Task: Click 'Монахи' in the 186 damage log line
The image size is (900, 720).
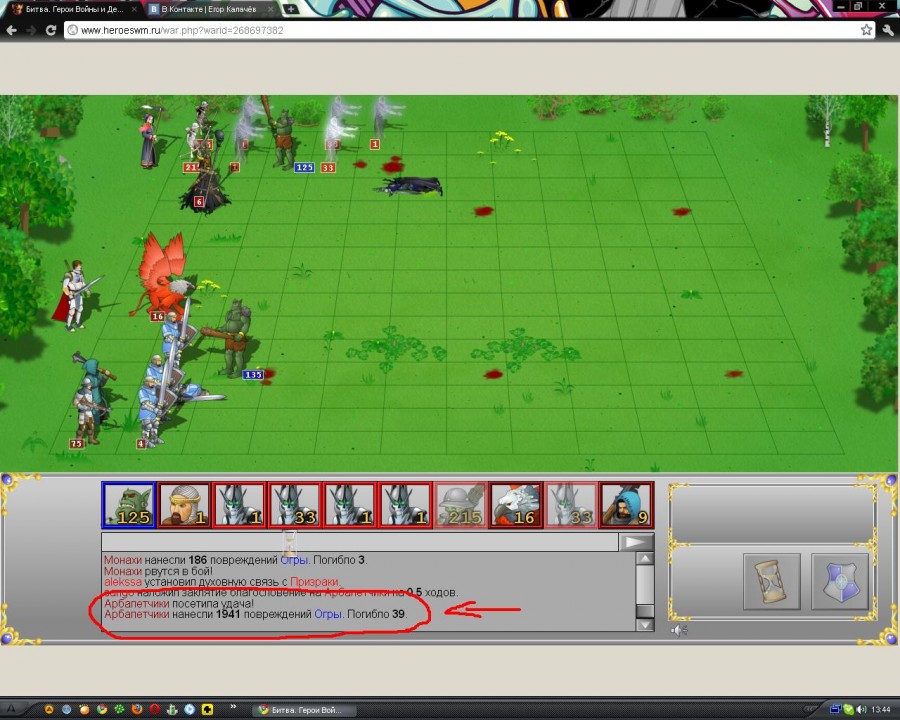Action: click(x=122, y=559)
